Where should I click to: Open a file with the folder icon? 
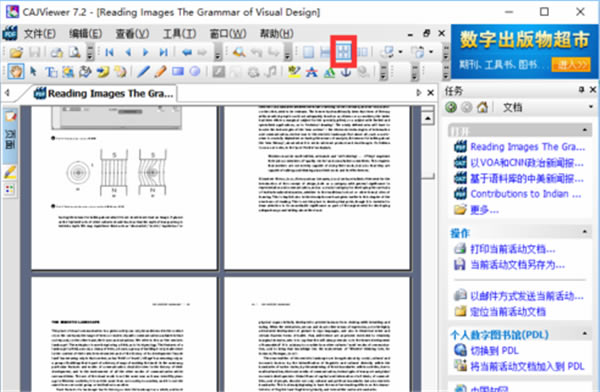click(16, 52)
